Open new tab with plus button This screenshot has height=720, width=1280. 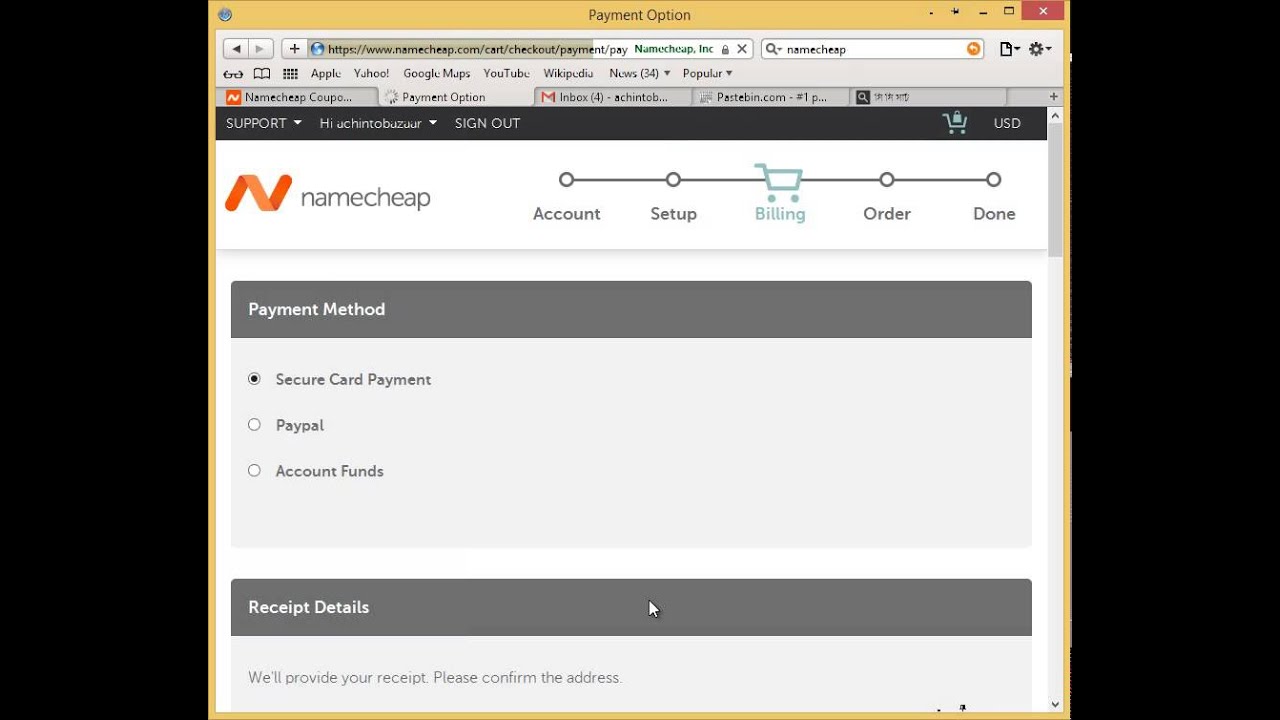click(x=1053, y=97)
